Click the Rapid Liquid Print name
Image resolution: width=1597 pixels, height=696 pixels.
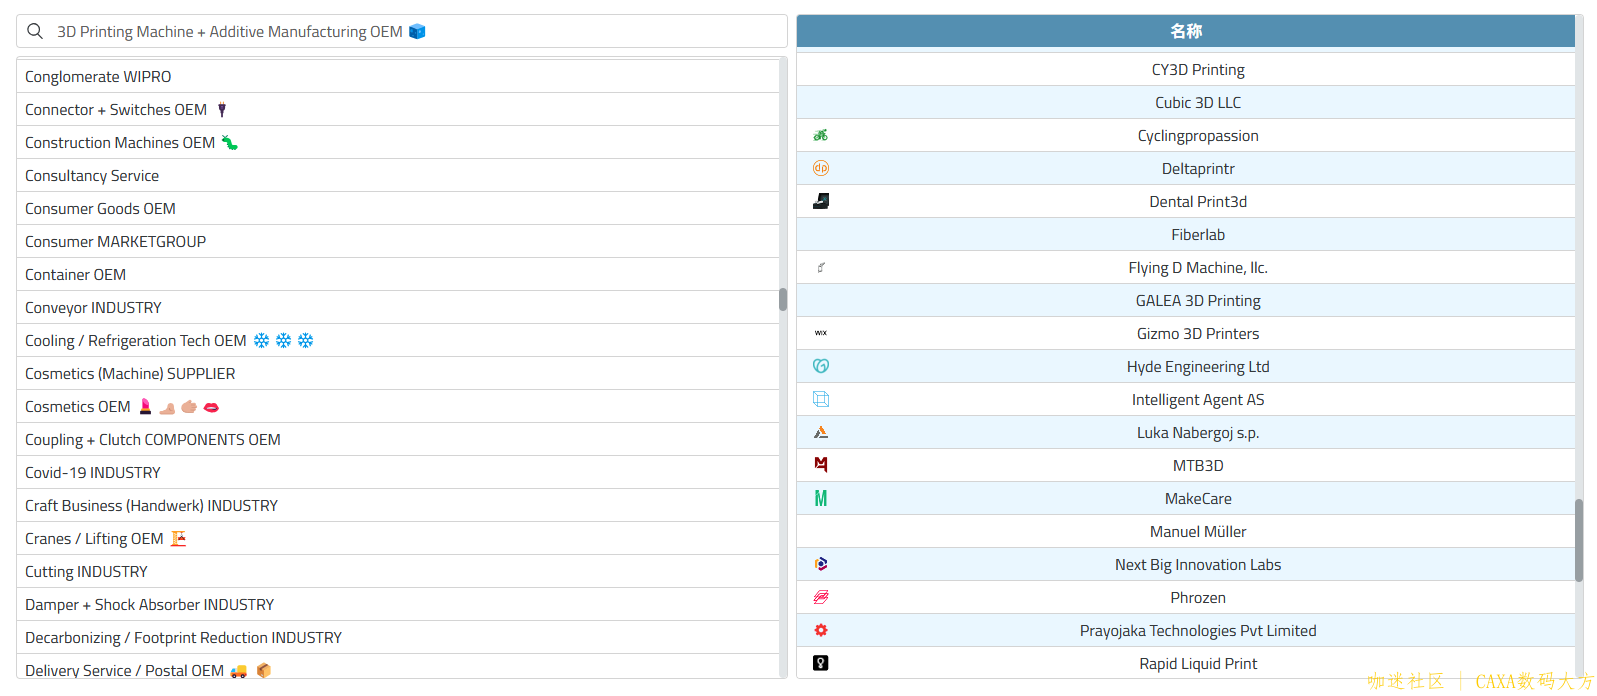point(1198,663)
